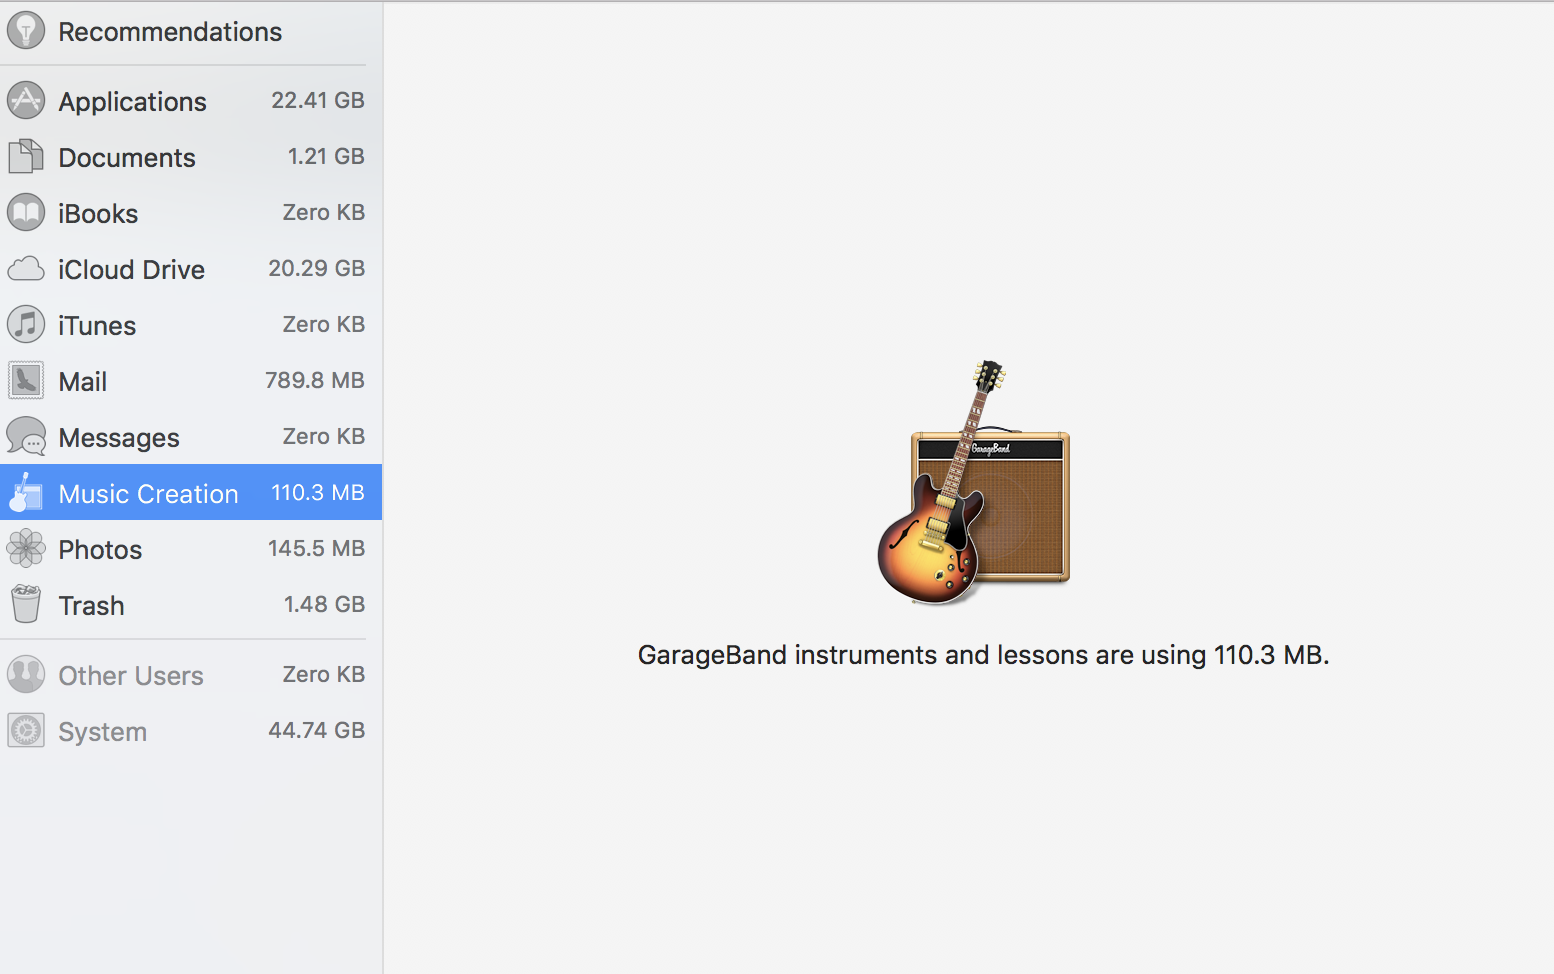The width and height of the screenshot is (1554, 974).
Task: Click the Music Creation guitar icon in sidebar
Action: [26, 492]
